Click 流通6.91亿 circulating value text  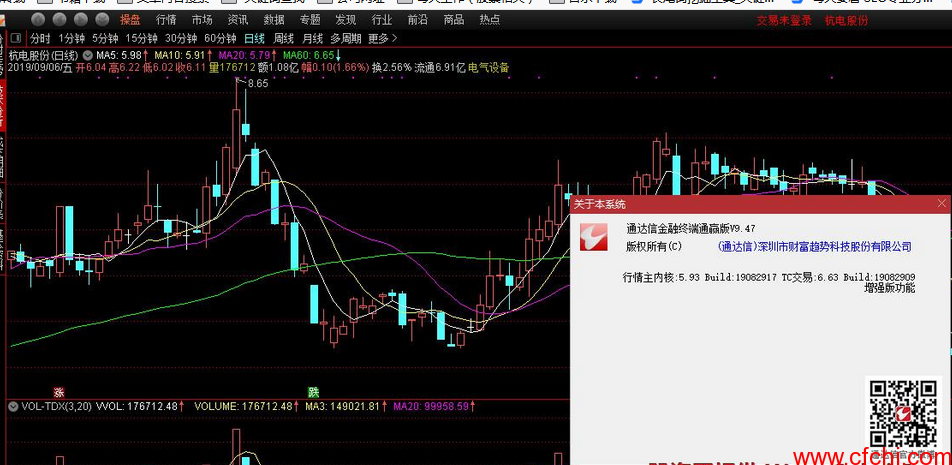pos(440,67)
